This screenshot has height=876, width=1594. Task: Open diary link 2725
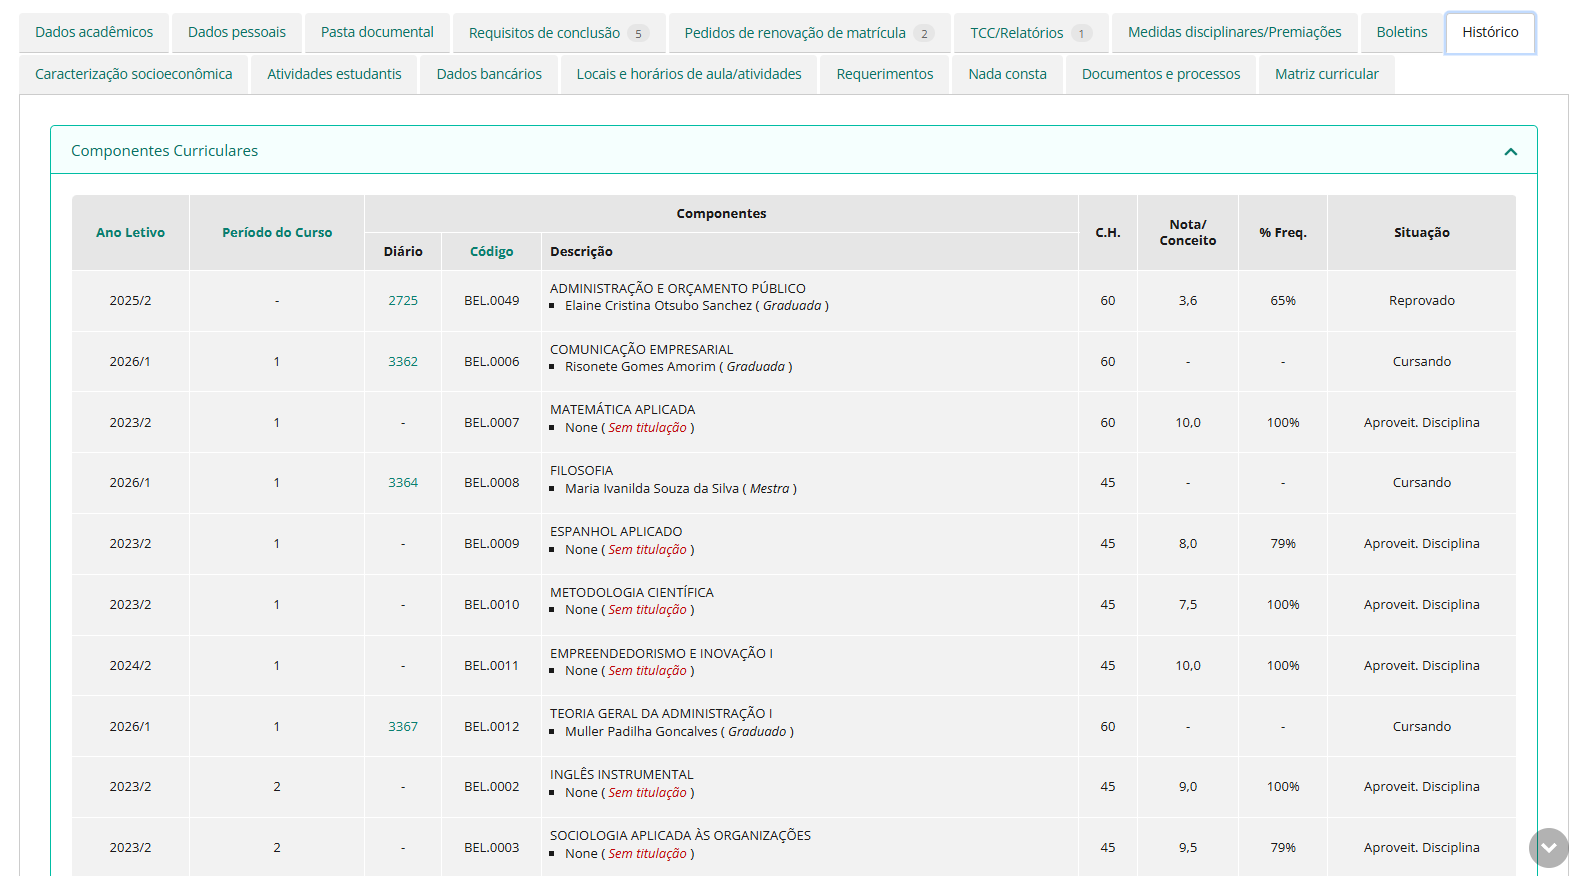tap(403, 301)
